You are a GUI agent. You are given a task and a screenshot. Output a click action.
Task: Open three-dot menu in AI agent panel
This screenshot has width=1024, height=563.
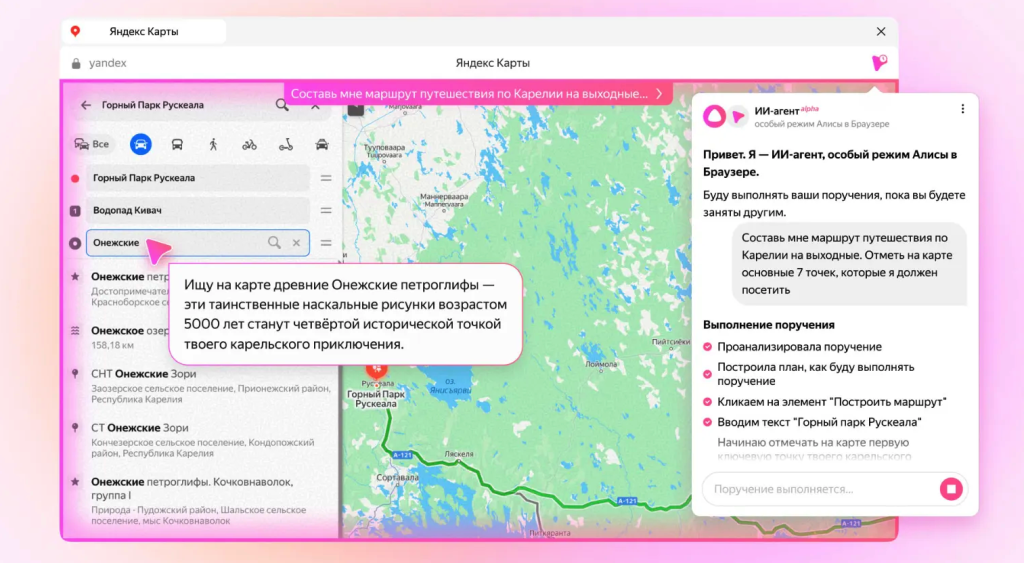pos(962,109)
